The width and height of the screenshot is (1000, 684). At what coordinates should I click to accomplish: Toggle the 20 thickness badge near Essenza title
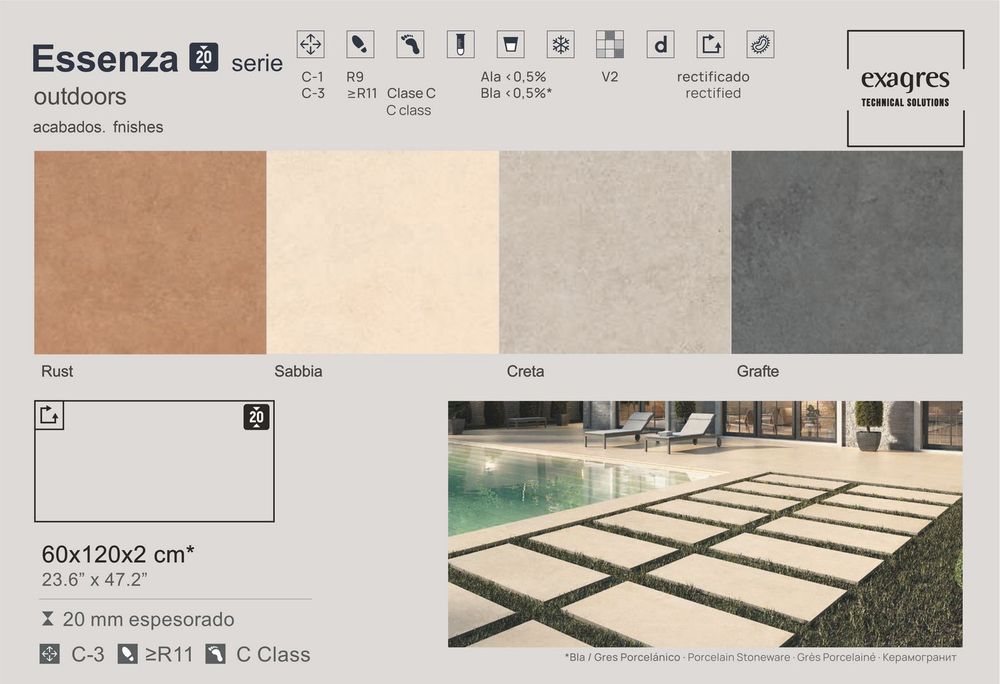click(x=205, y=57)
